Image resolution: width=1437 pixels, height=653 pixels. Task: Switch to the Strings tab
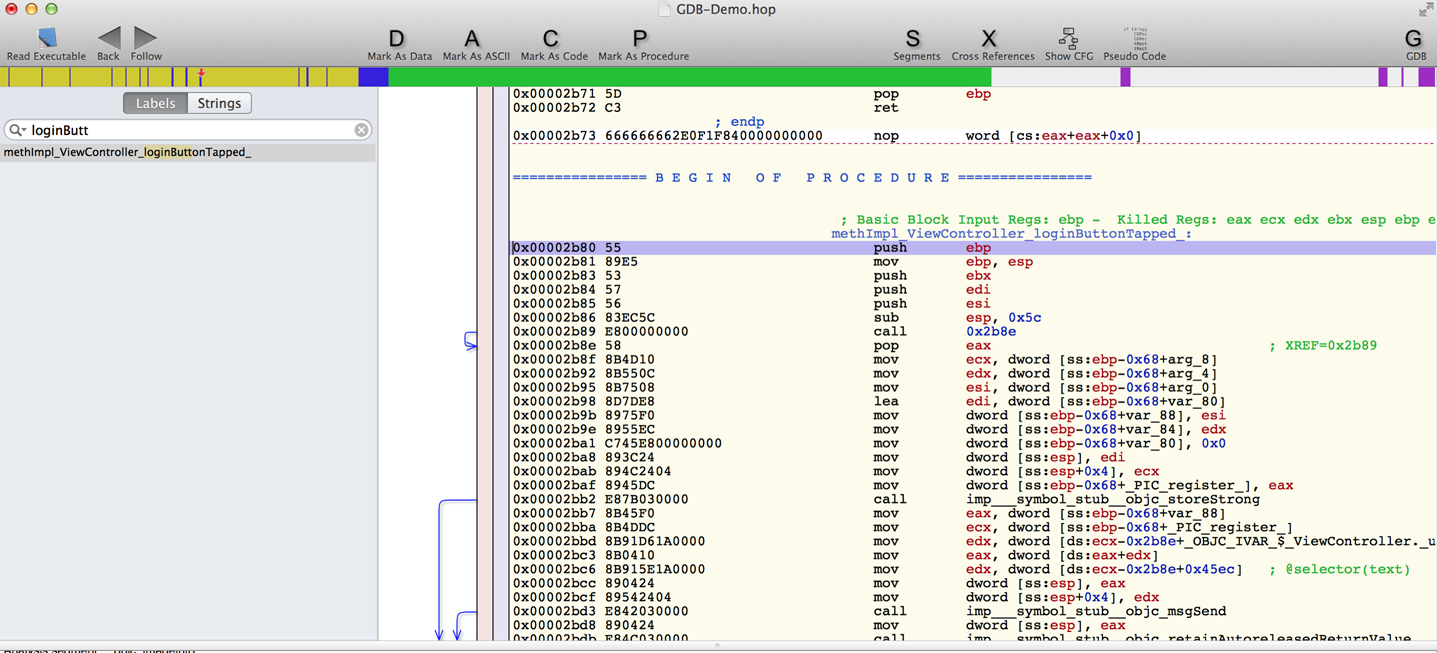pos(219,103)
